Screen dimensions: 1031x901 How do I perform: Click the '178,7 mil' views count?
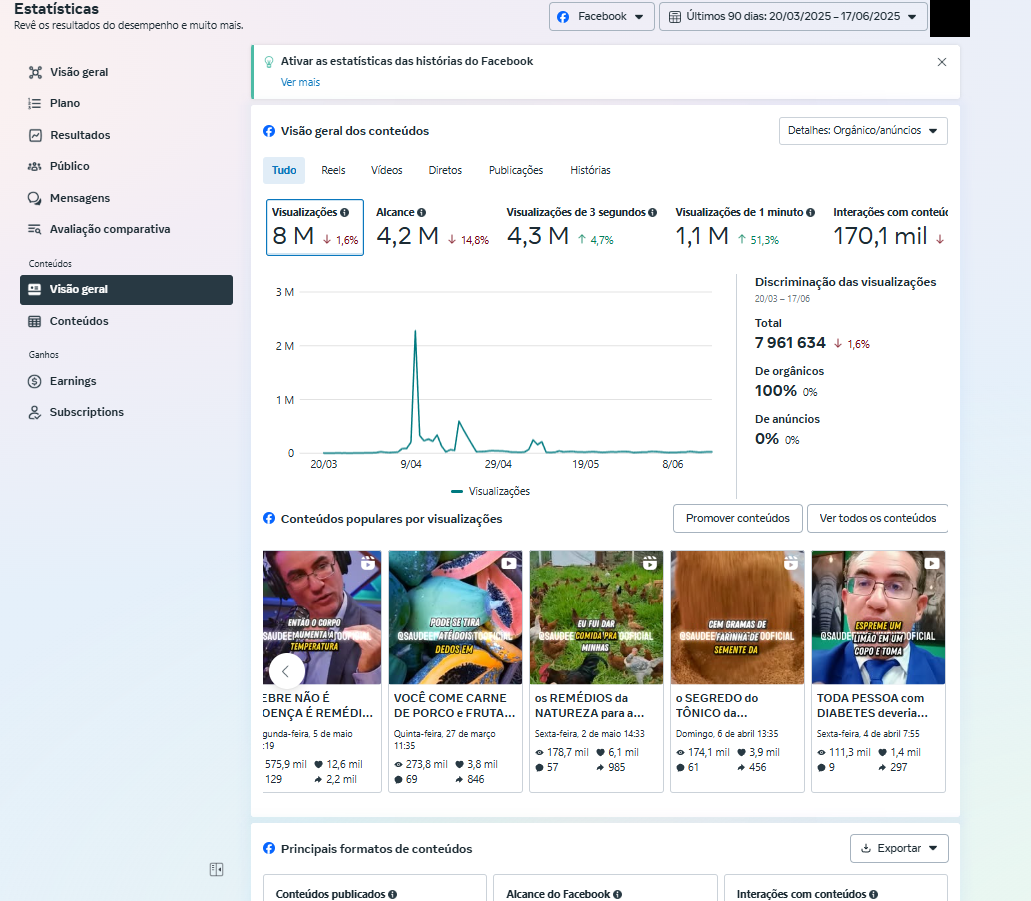pos(567,752)
